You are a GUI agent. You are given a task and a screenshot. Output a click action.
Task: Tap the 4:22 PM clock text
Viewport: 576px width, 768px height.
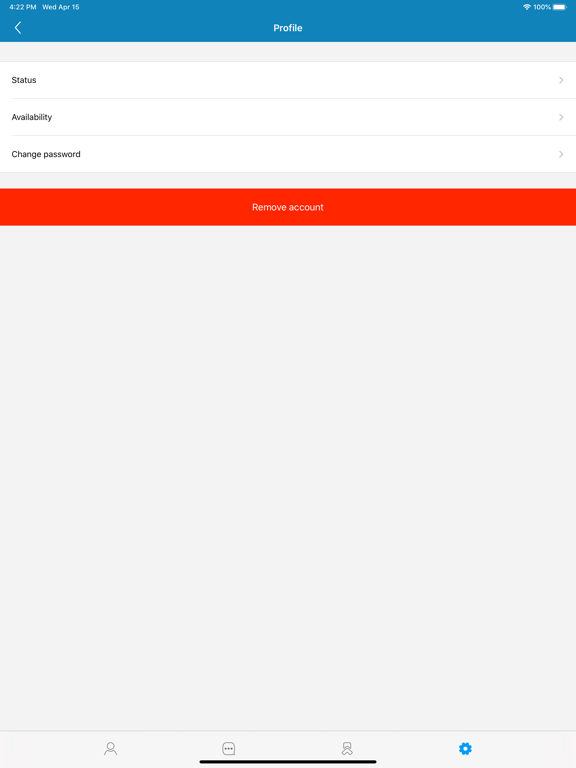point(23,7)
